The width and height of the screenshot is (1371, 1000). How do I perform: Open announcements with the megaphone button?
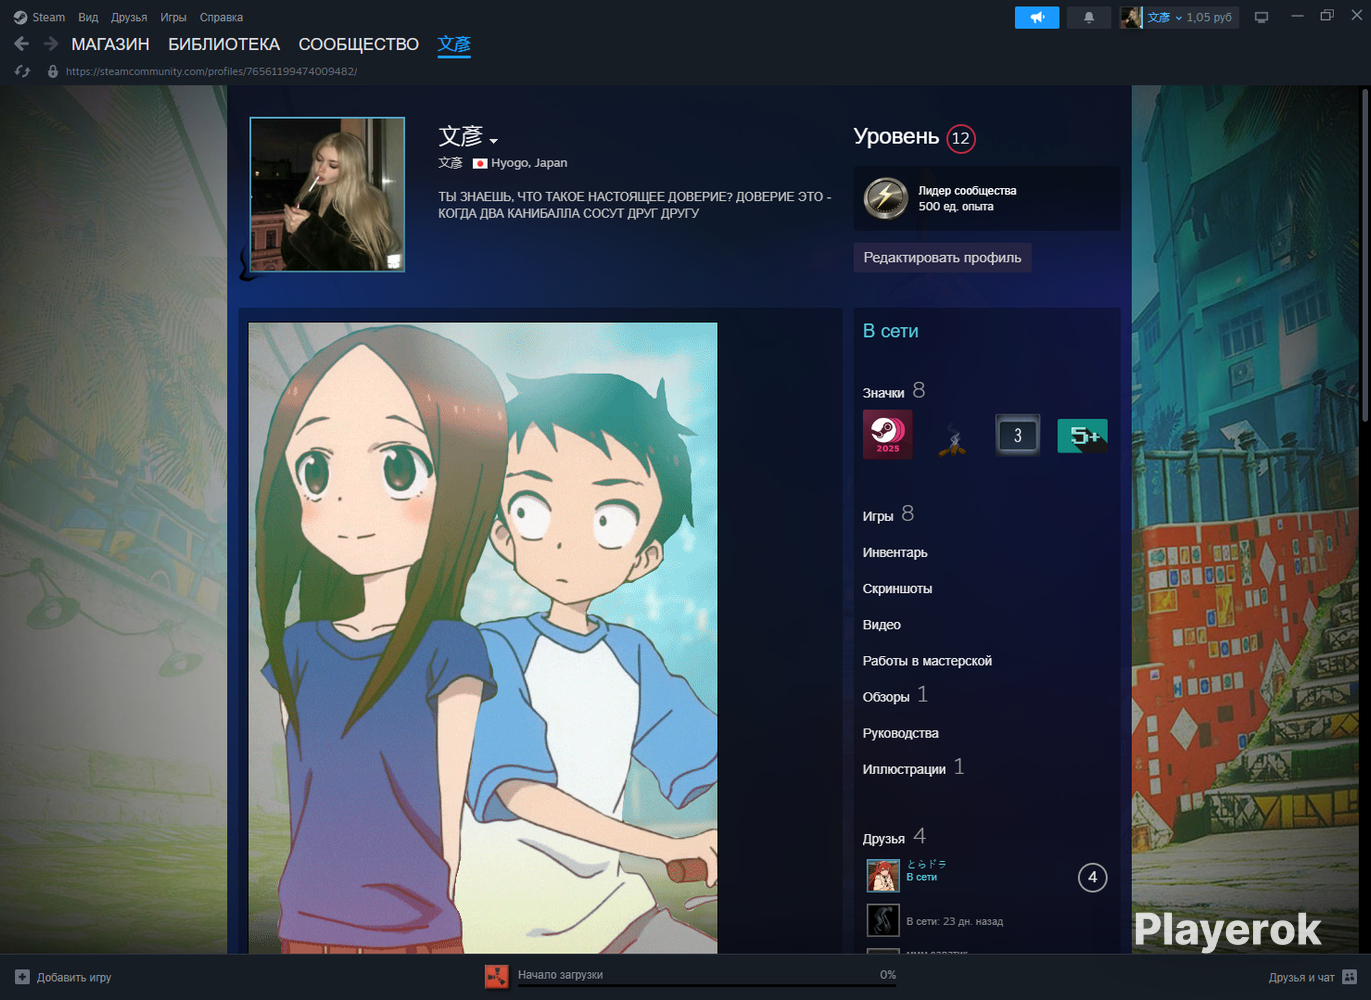pos(1037,17)
